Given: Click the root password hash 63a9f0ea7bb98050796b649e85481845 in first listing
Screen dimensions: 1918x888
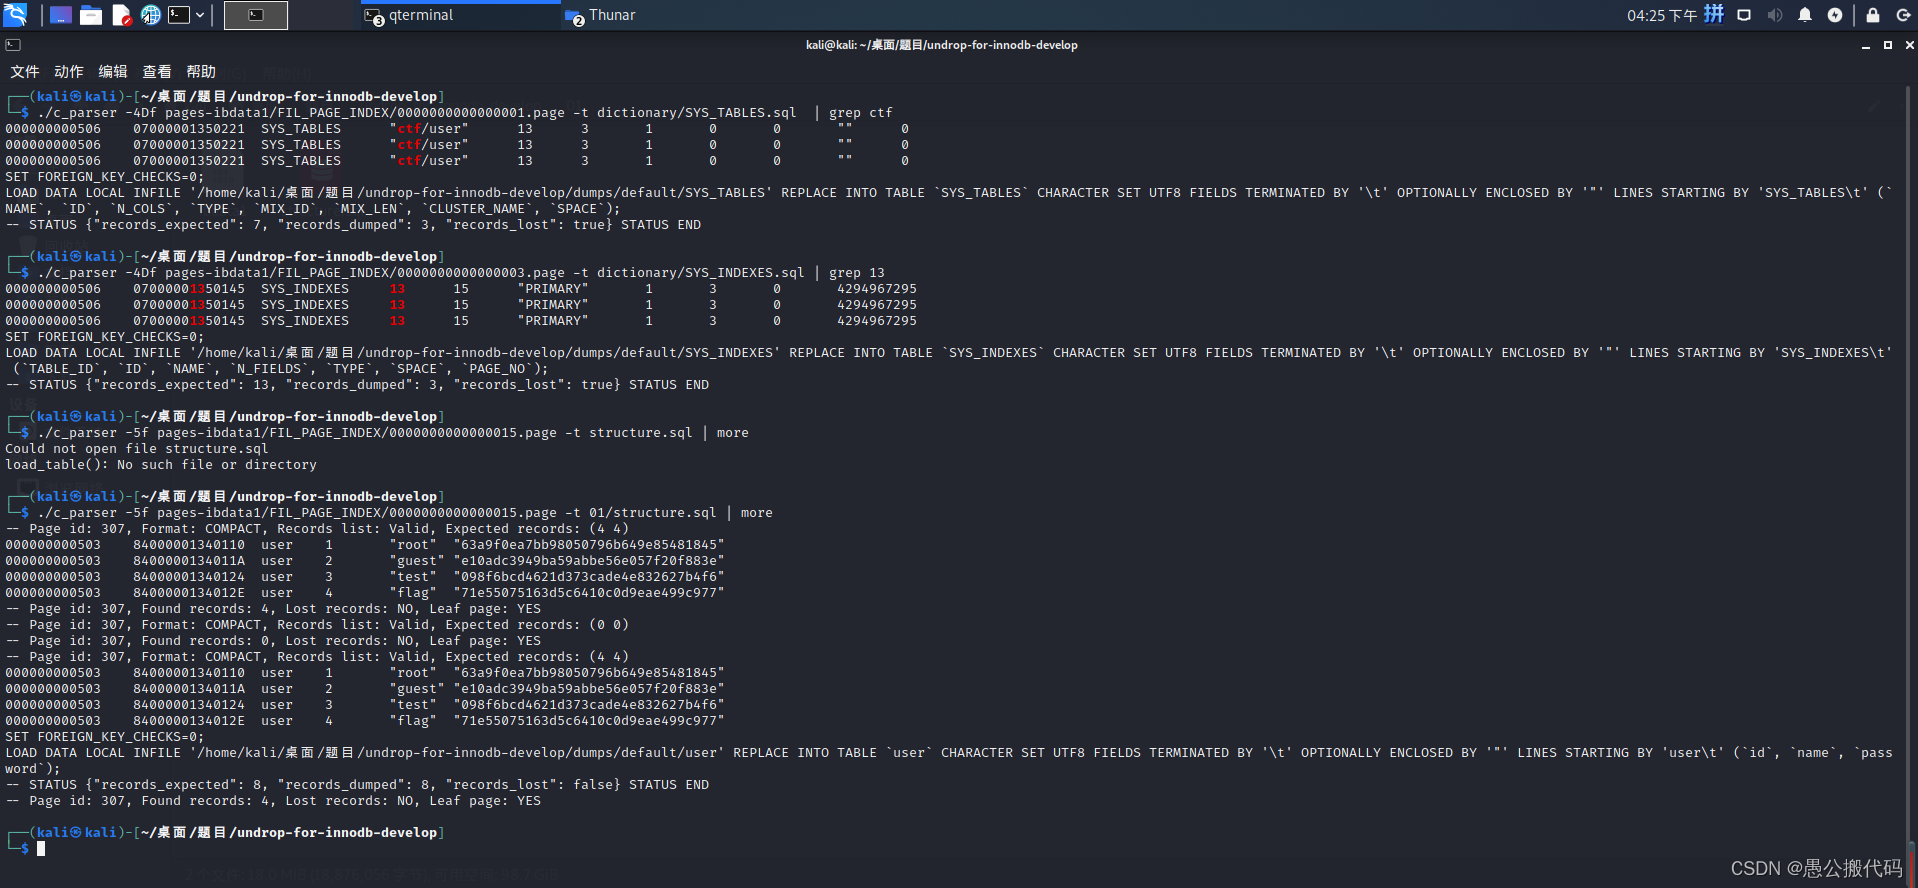Looking at the screenshot, I should coord(589,545).
